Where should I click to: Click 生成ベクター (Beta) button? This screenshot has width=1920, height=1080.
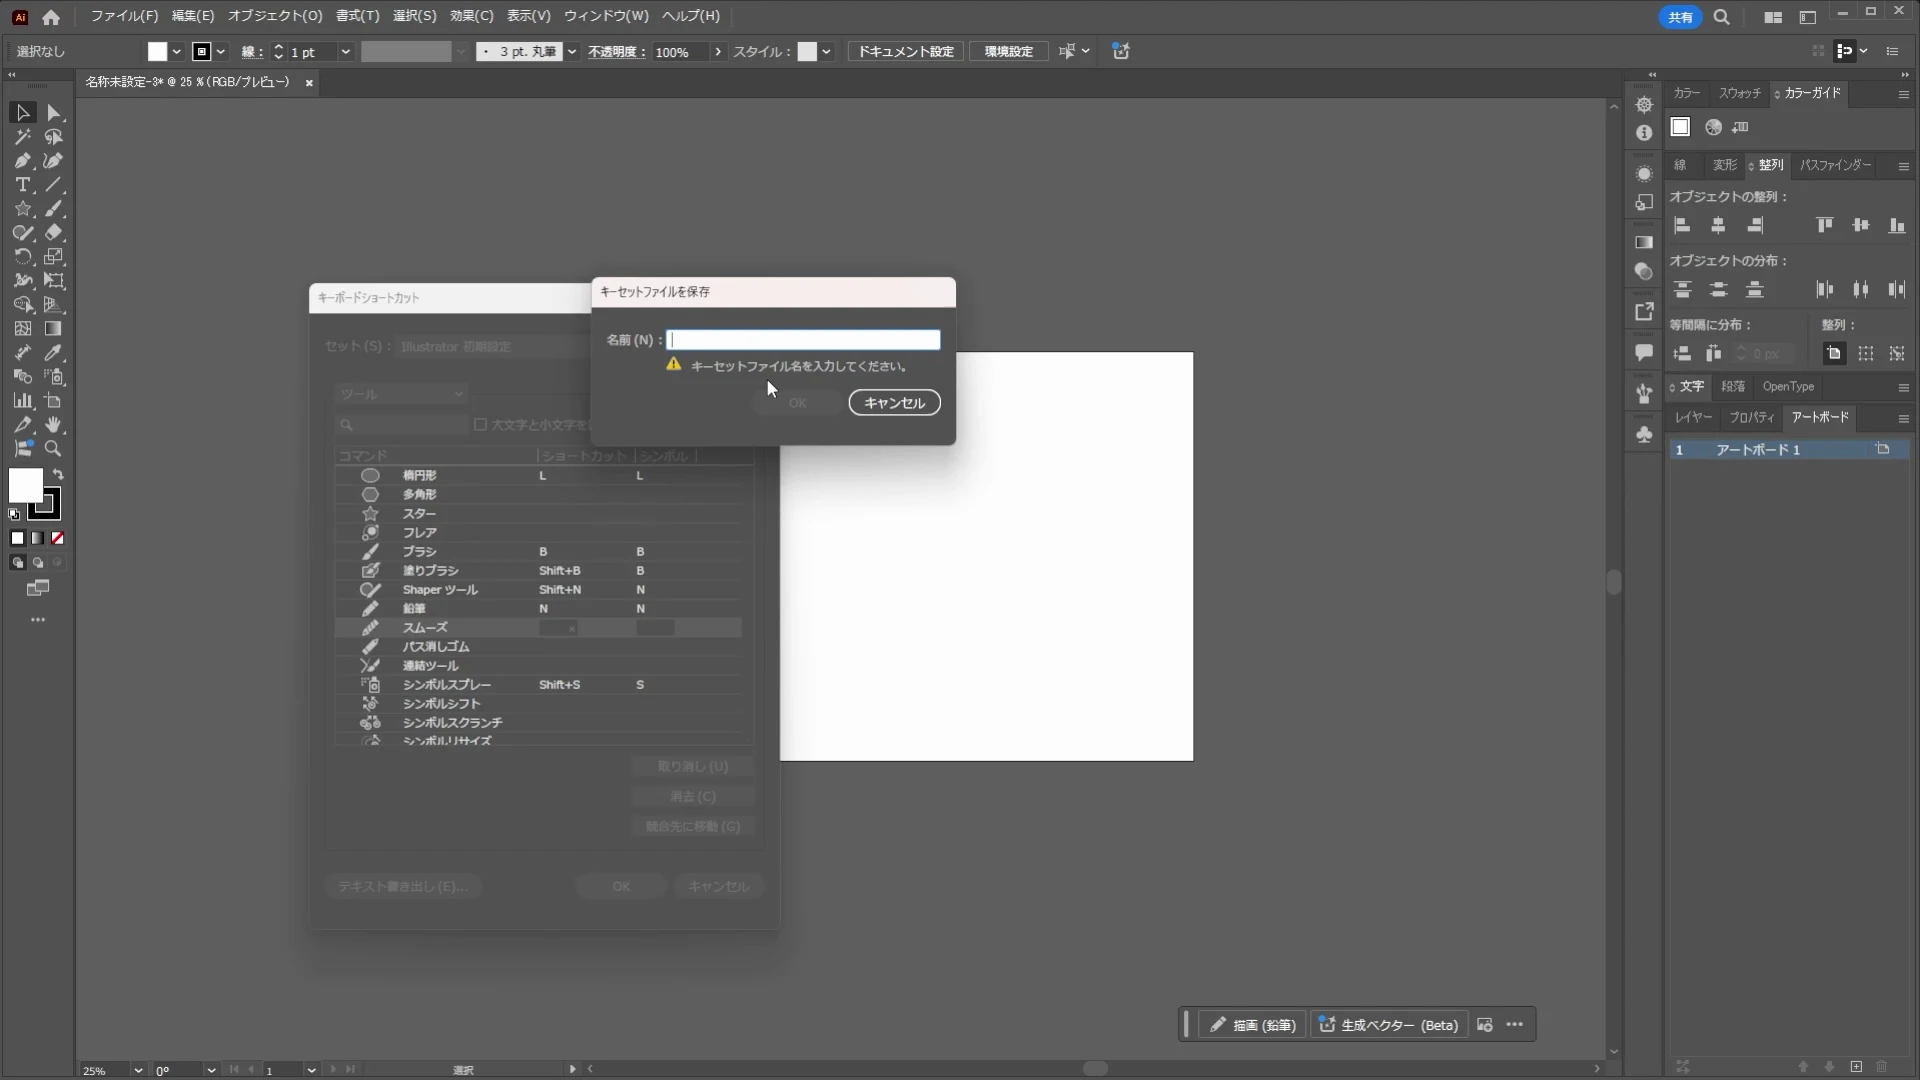1388,1025
